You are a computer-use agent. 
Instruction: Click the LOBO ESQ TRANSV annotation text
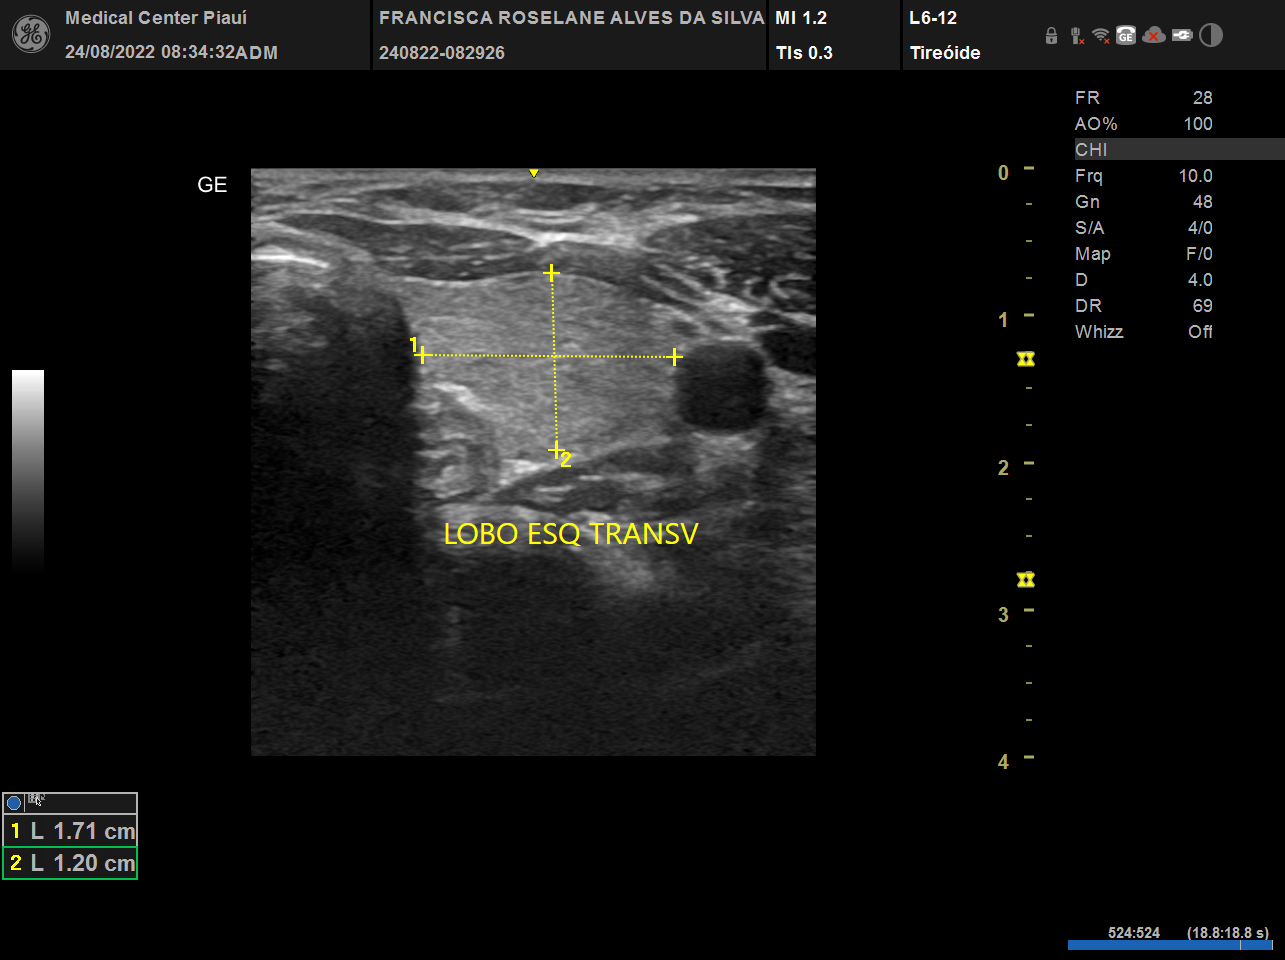click(570, 534)
